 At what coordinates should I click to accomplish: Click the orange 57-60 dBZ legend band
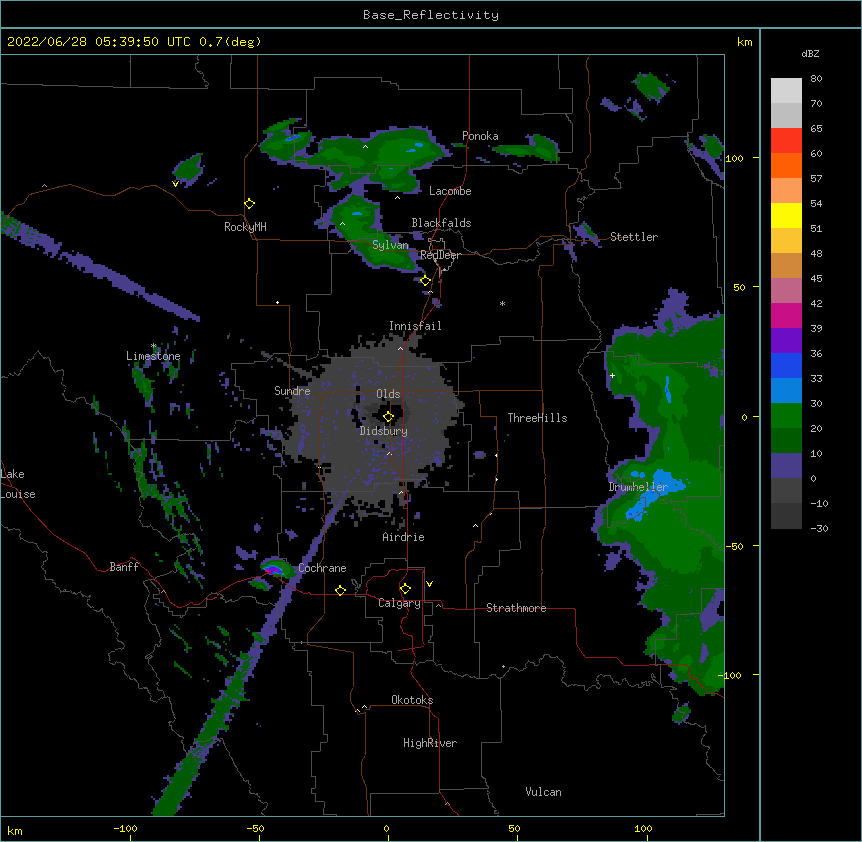(786, 165)
